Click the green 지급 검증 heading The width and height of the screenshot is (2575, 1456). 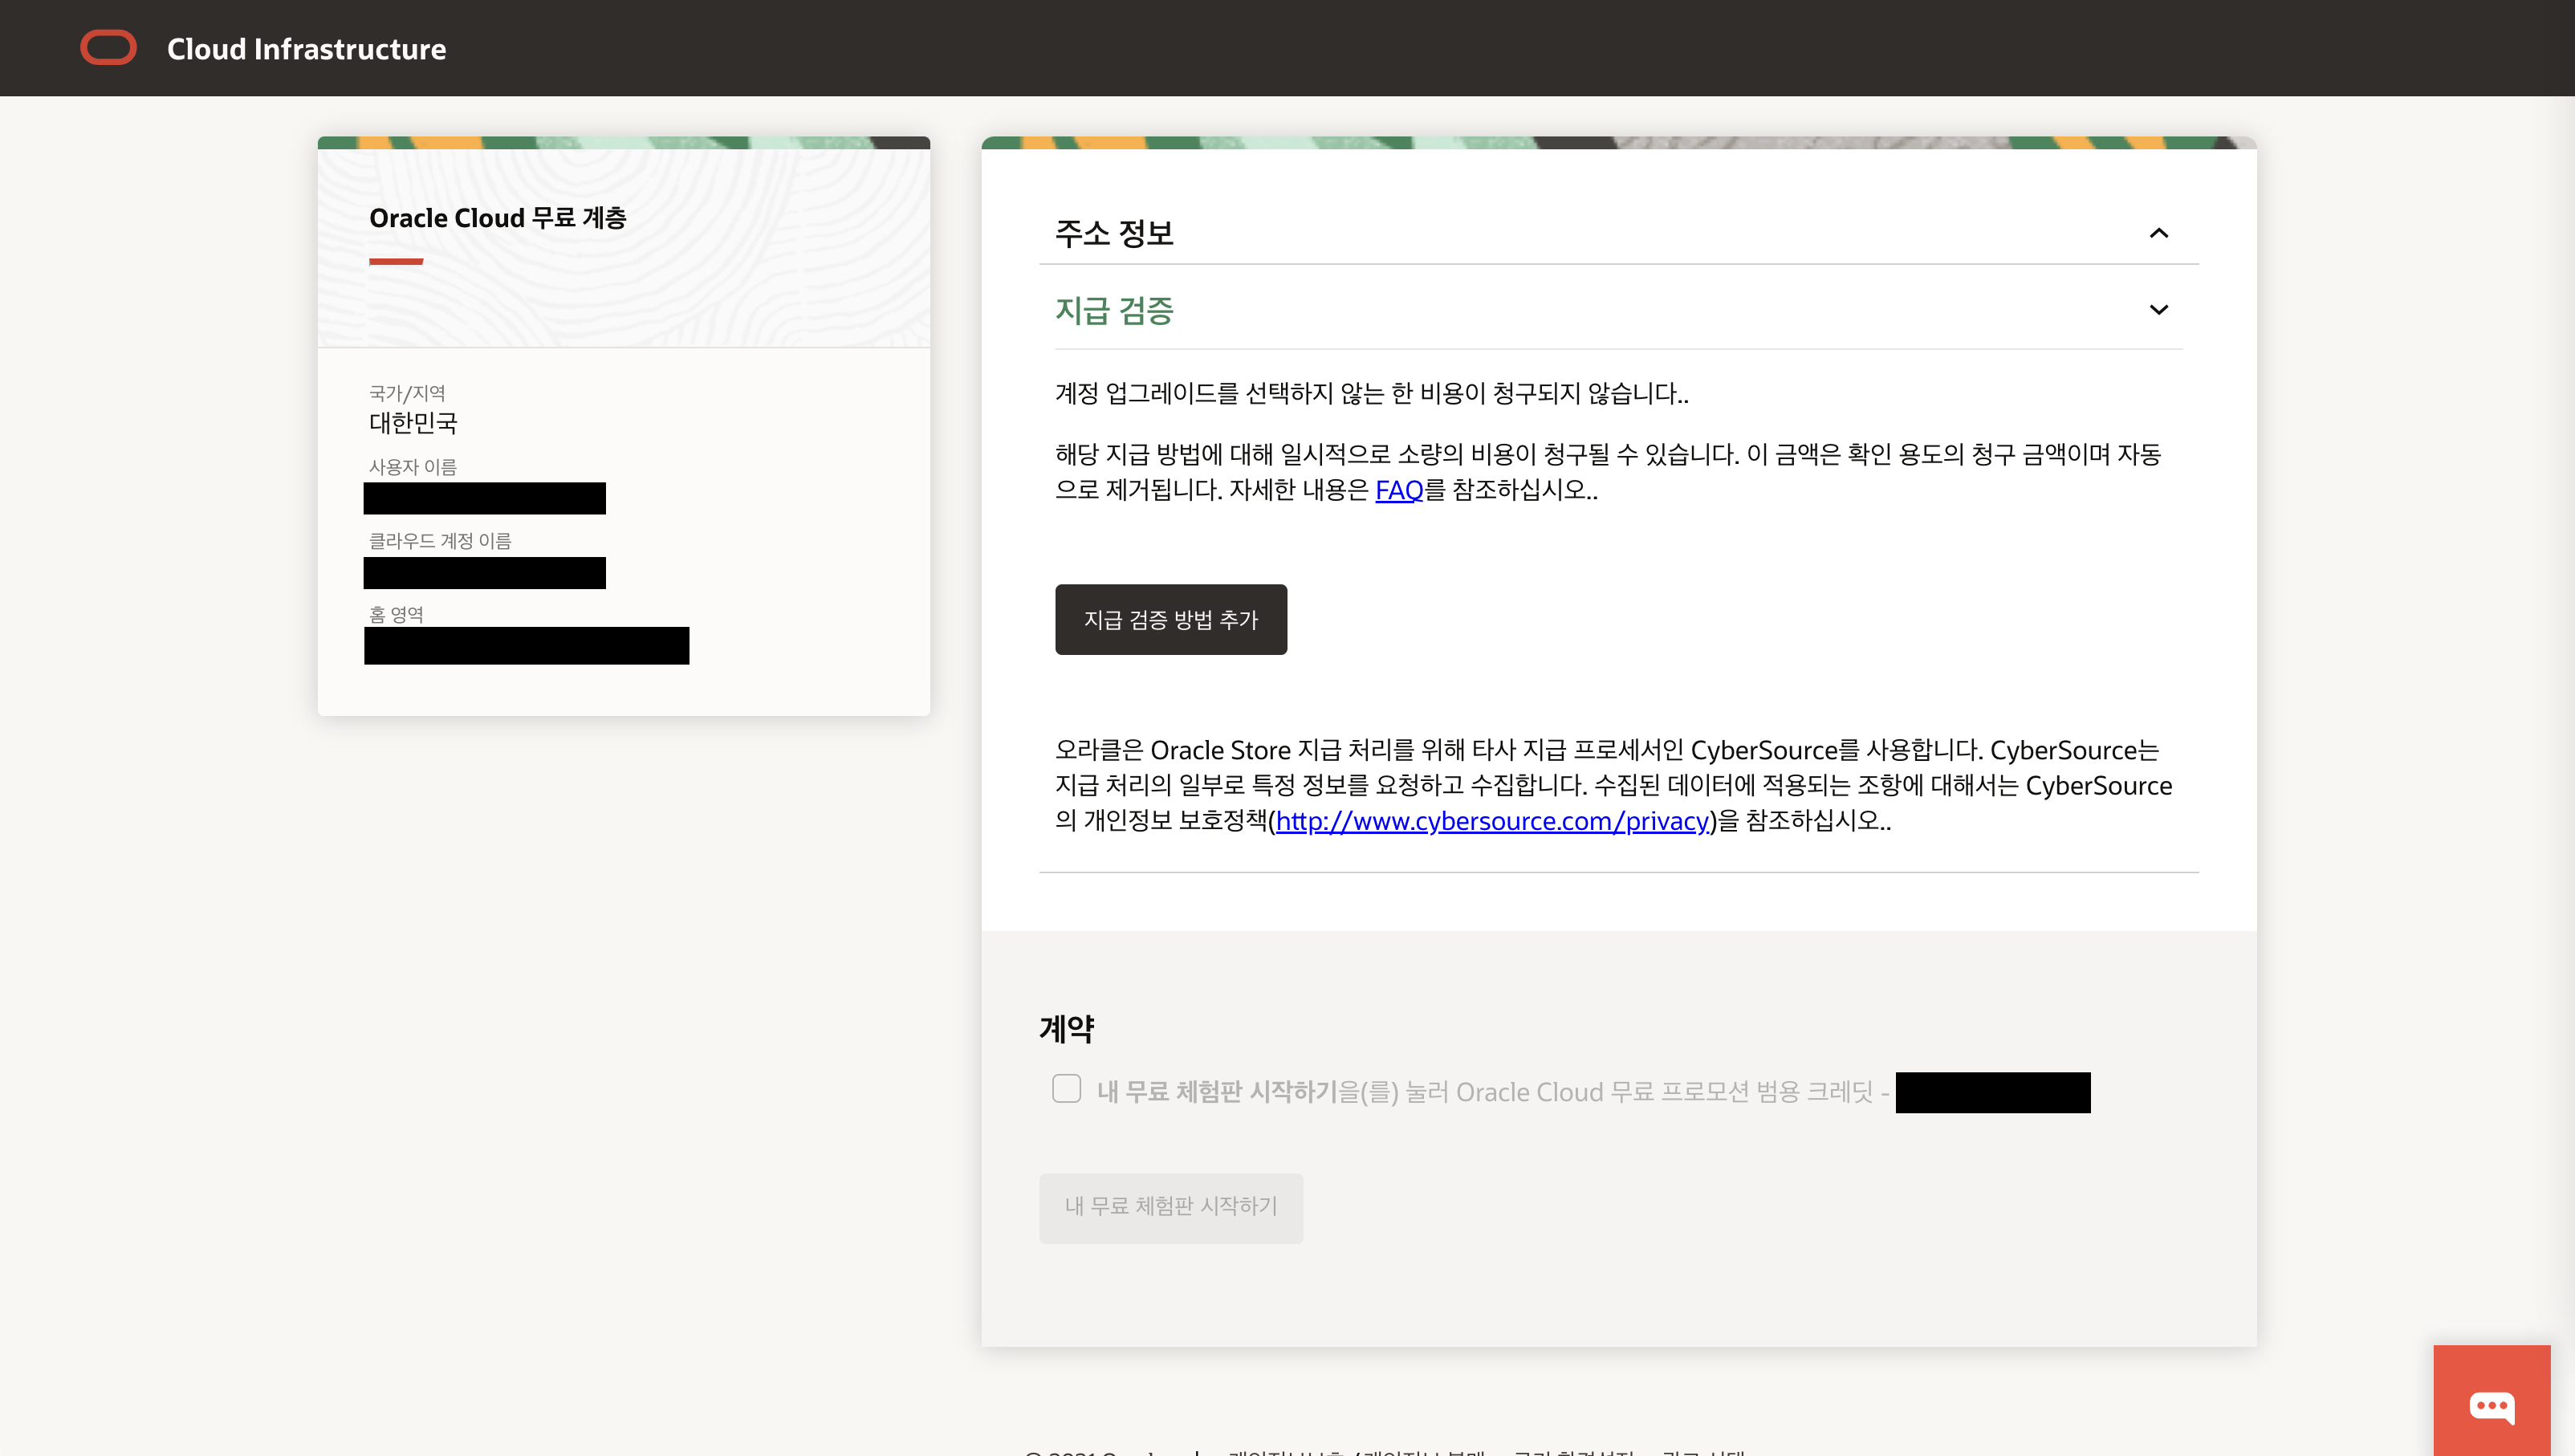[1114, 310]
